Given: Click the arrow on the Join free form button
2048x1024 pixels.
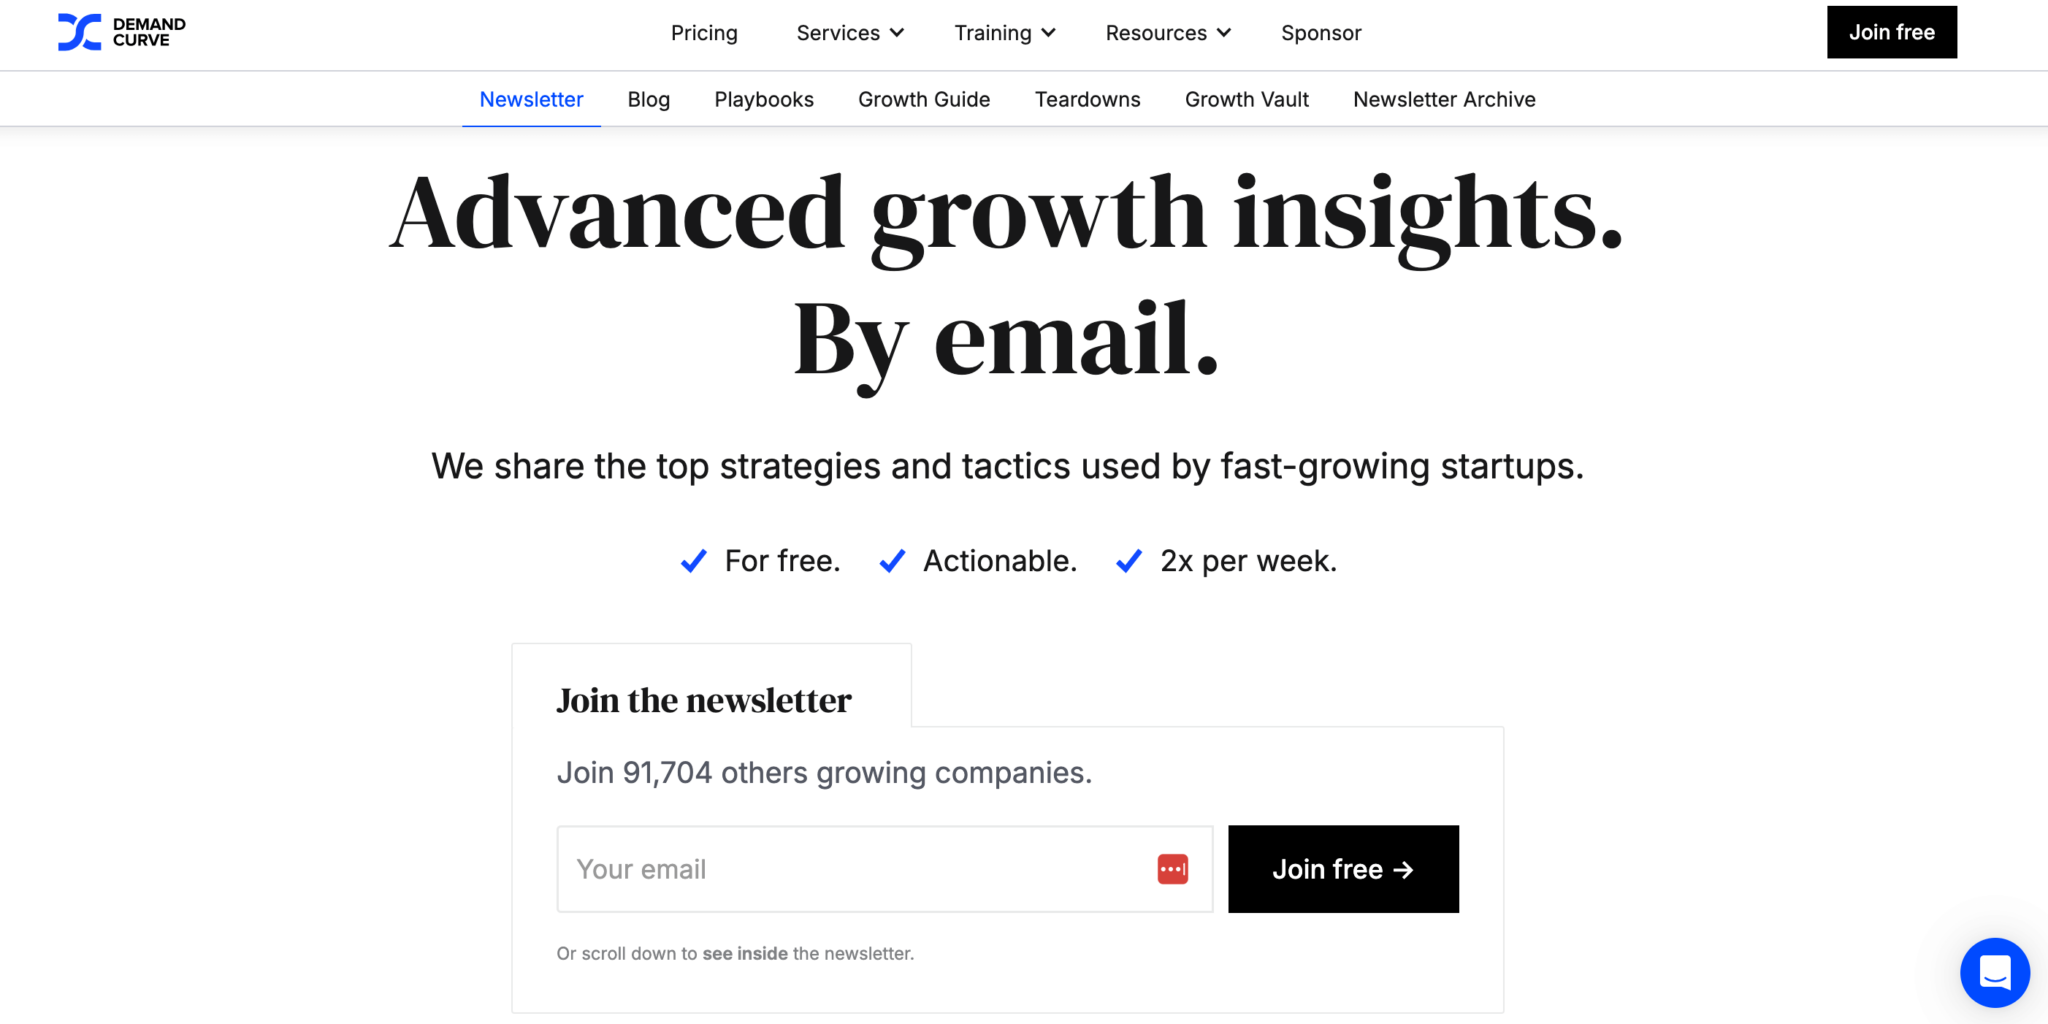Looking at the screenshot, I should (1404, 869).
